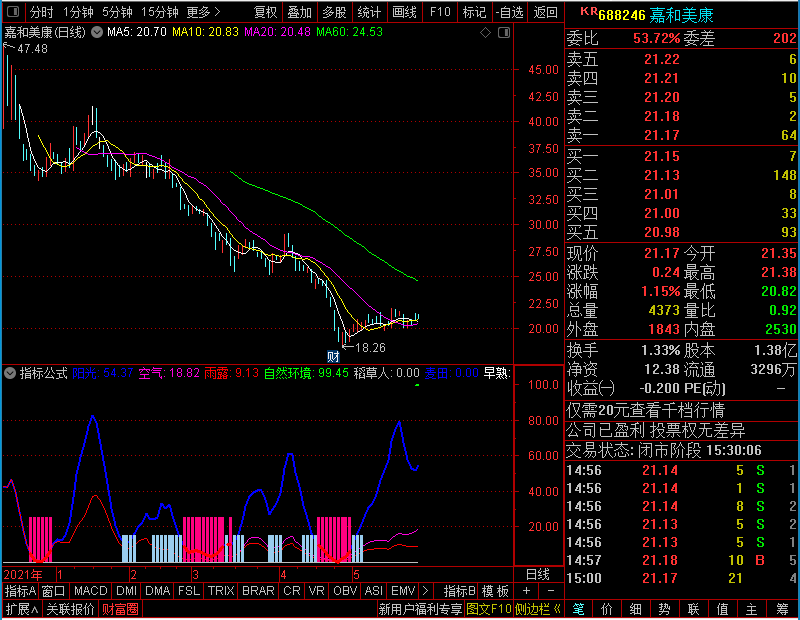Open the 模板 template menu
800x620 pixels.
coord(495,591)
